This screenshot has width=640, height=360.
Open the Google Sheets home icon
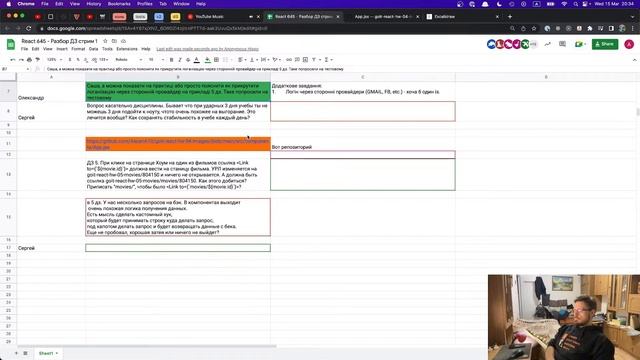tap(11, 44)
